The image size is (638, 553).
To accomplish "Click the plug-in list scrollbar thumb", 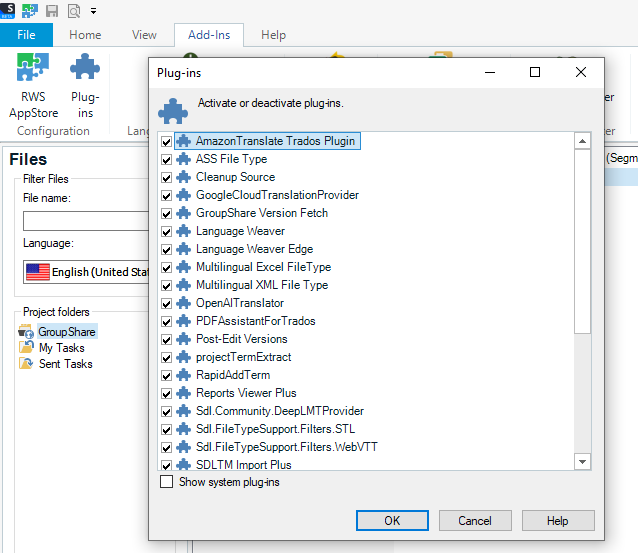I will tap(582, 242).
